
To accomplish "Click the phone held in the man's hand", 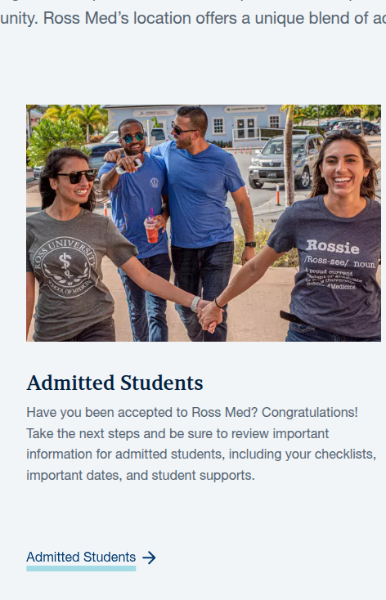I will (129, 166).
